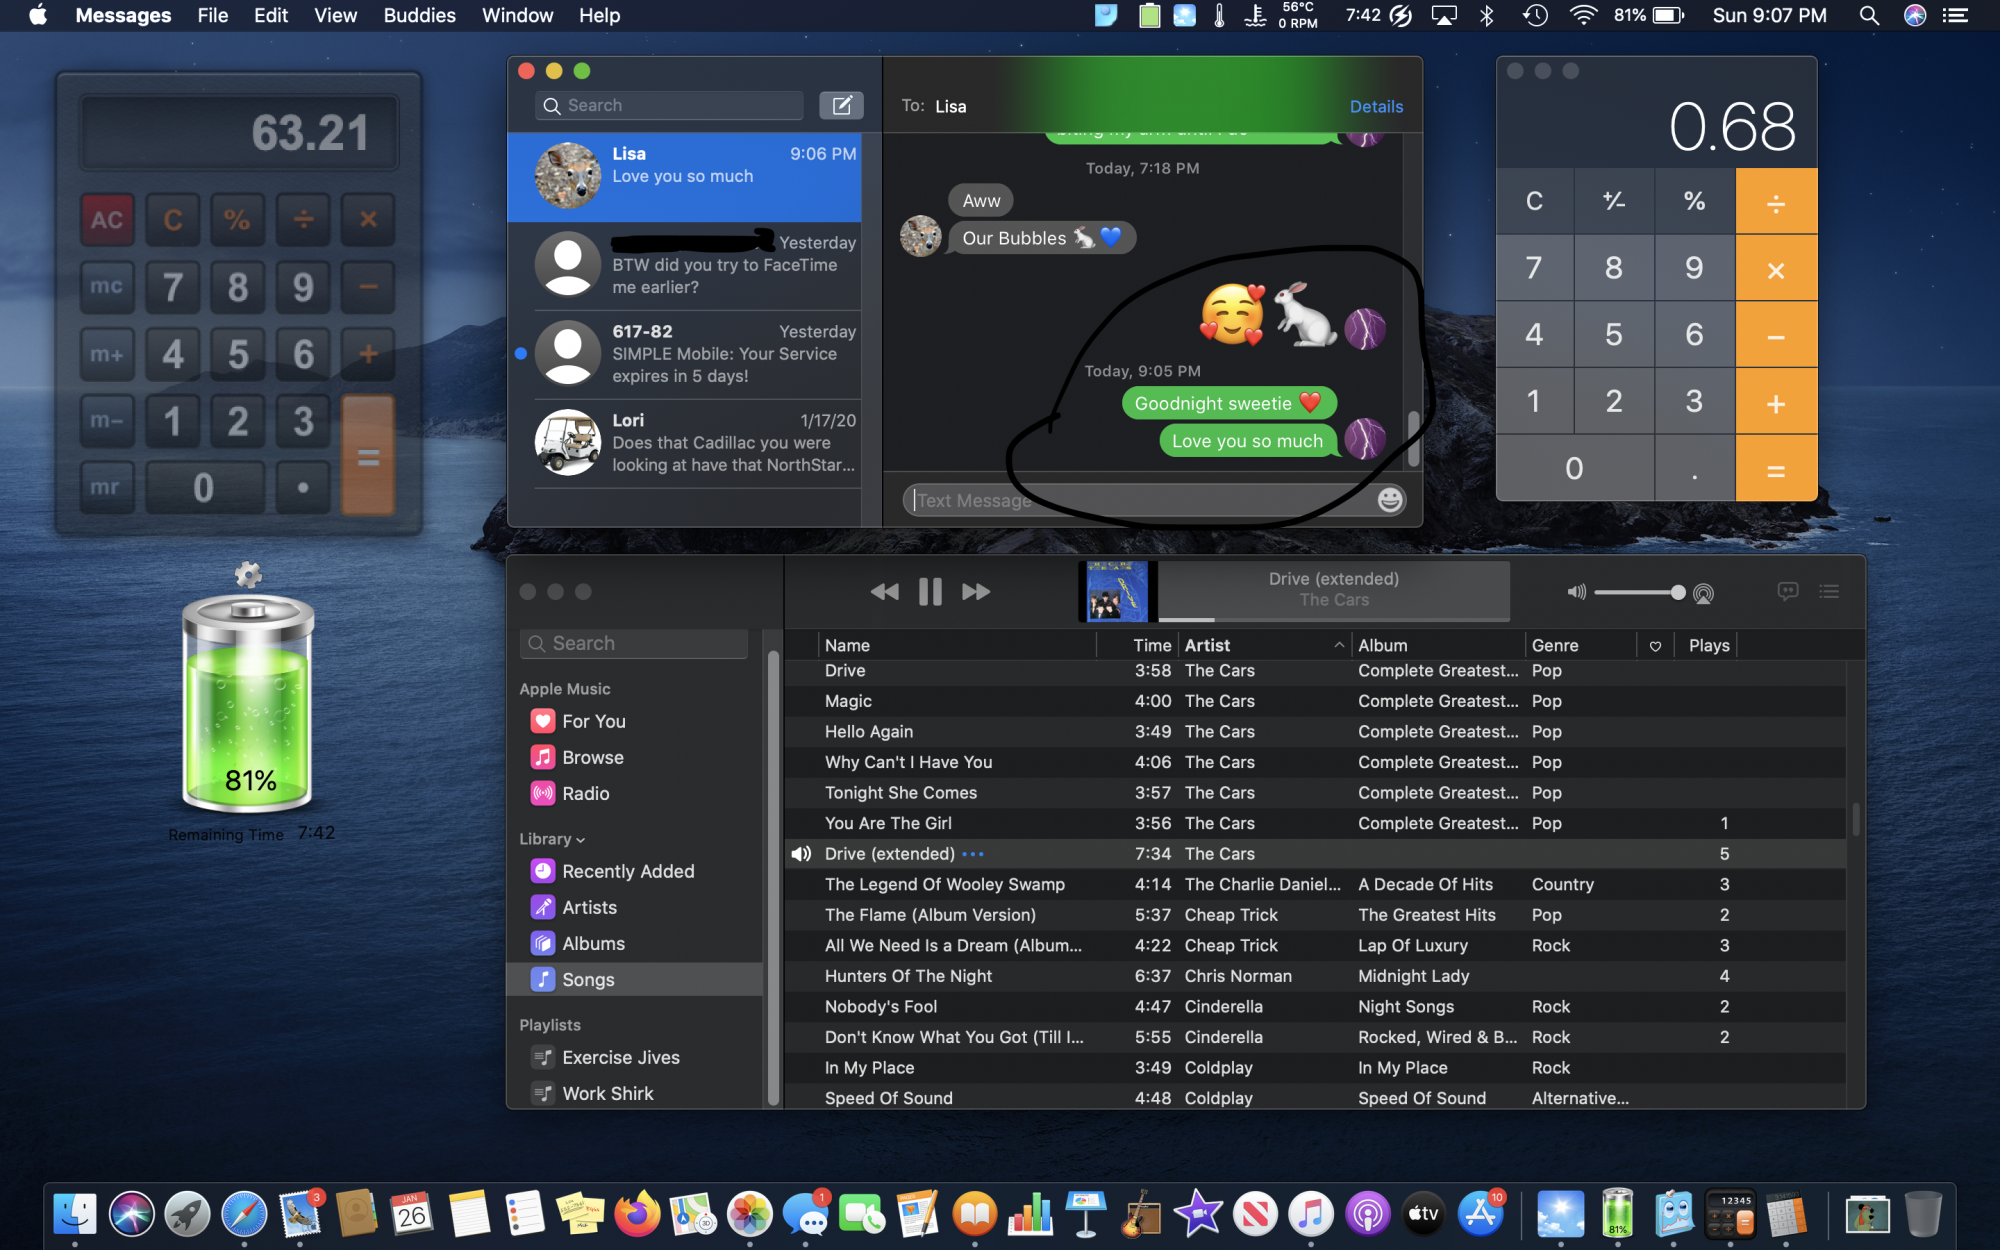Click the Drive (extended) playback progress bar
The width and height of the screenshot is (2000, 1250).
(x=1334, y=620)
